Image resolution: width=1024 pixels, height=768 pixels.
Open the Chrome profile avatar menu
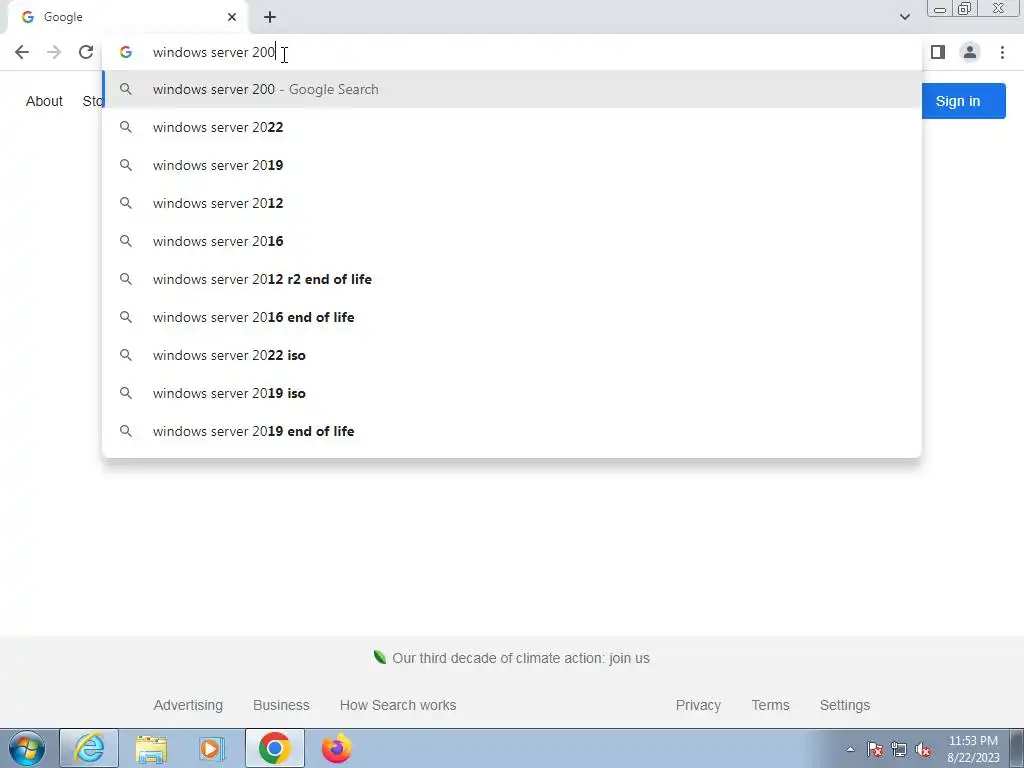pos(970,52)
